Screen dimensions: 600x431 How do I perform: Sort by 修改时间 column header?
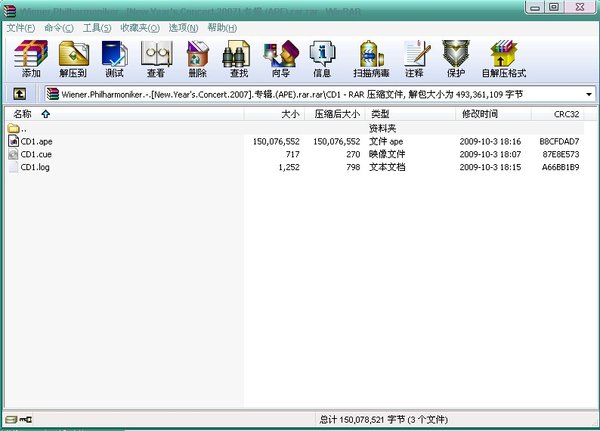pos(493,114)
